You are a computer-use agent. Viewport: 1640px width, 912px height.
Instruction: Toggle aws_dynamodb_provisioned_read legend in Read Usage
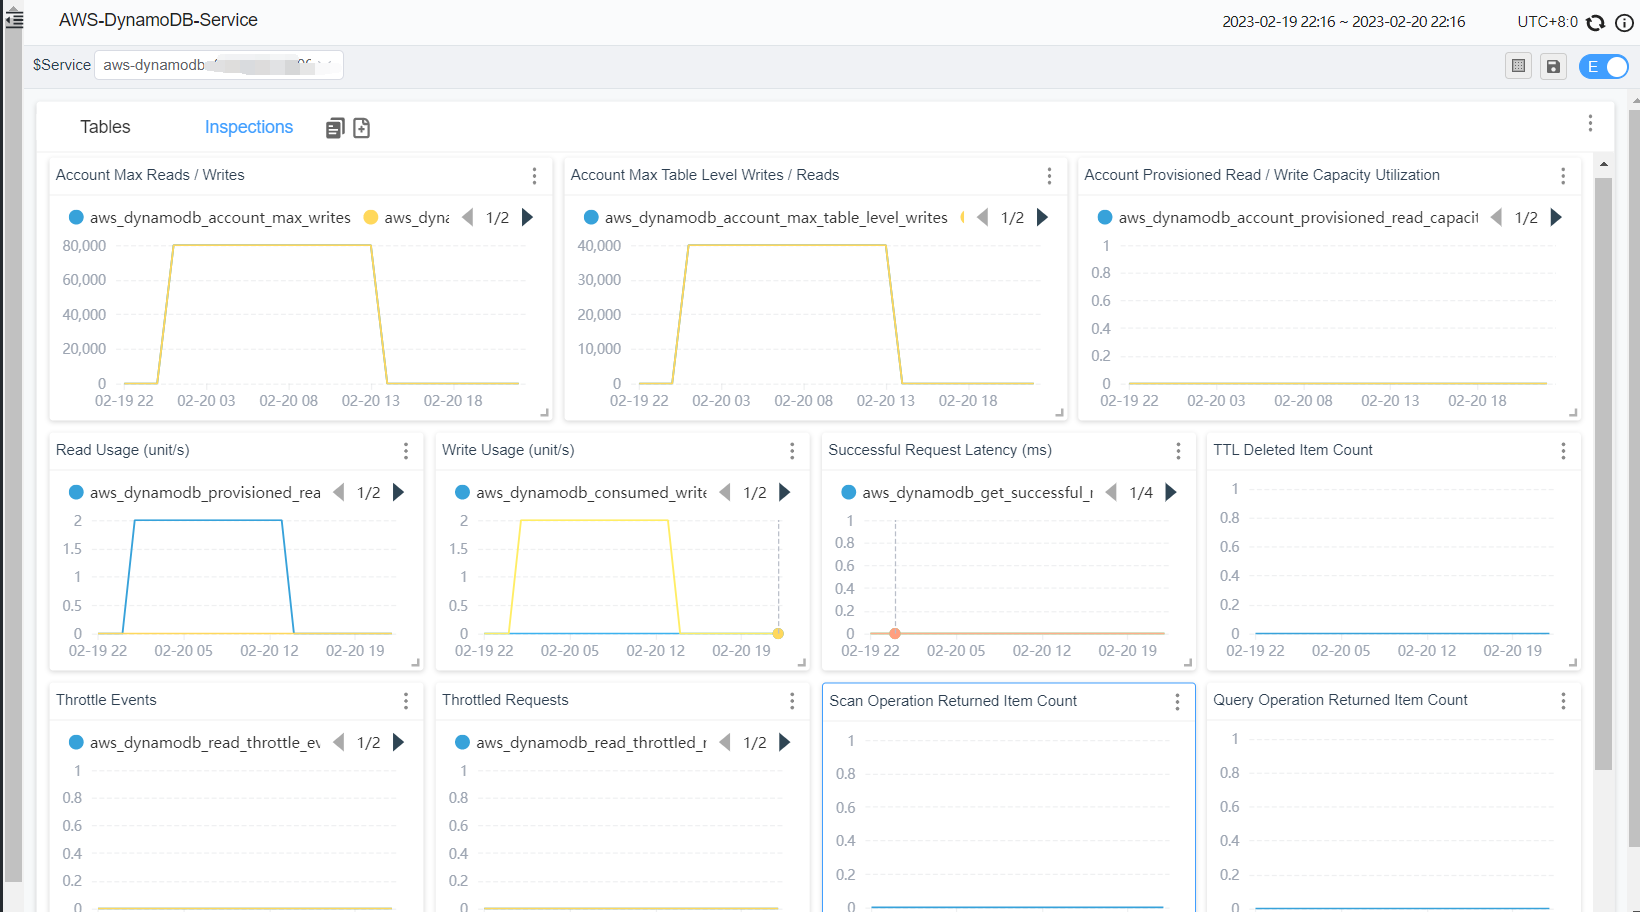194,493
